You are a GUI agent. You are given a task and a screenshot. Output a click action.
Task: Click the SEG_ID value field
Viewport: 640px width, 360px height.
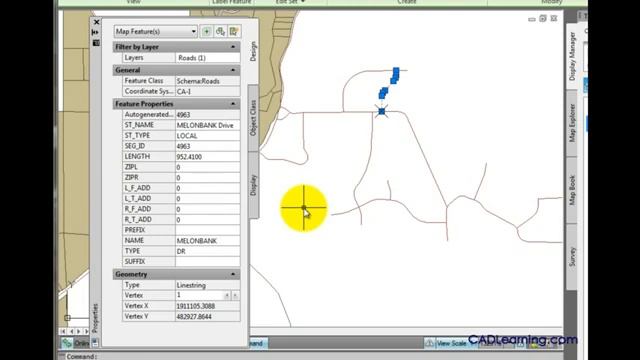tap(207, 146)
